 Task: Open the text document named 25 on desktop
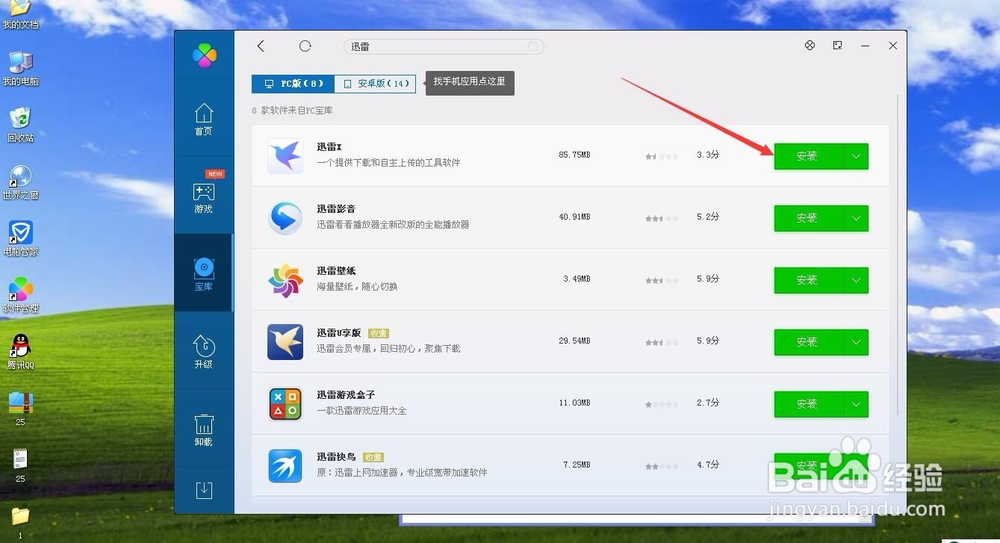tap(20, 465)
